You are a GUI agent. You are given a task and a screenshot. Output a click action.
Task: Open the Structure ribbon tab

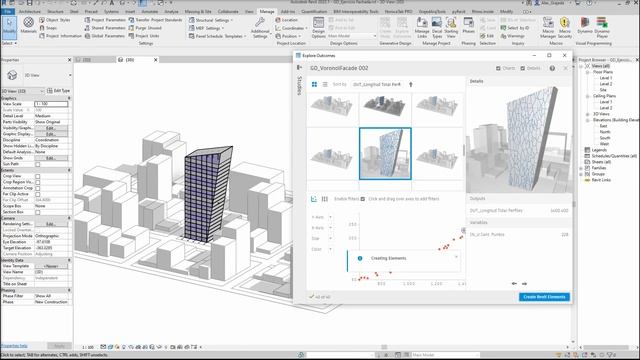pos(56,11)
